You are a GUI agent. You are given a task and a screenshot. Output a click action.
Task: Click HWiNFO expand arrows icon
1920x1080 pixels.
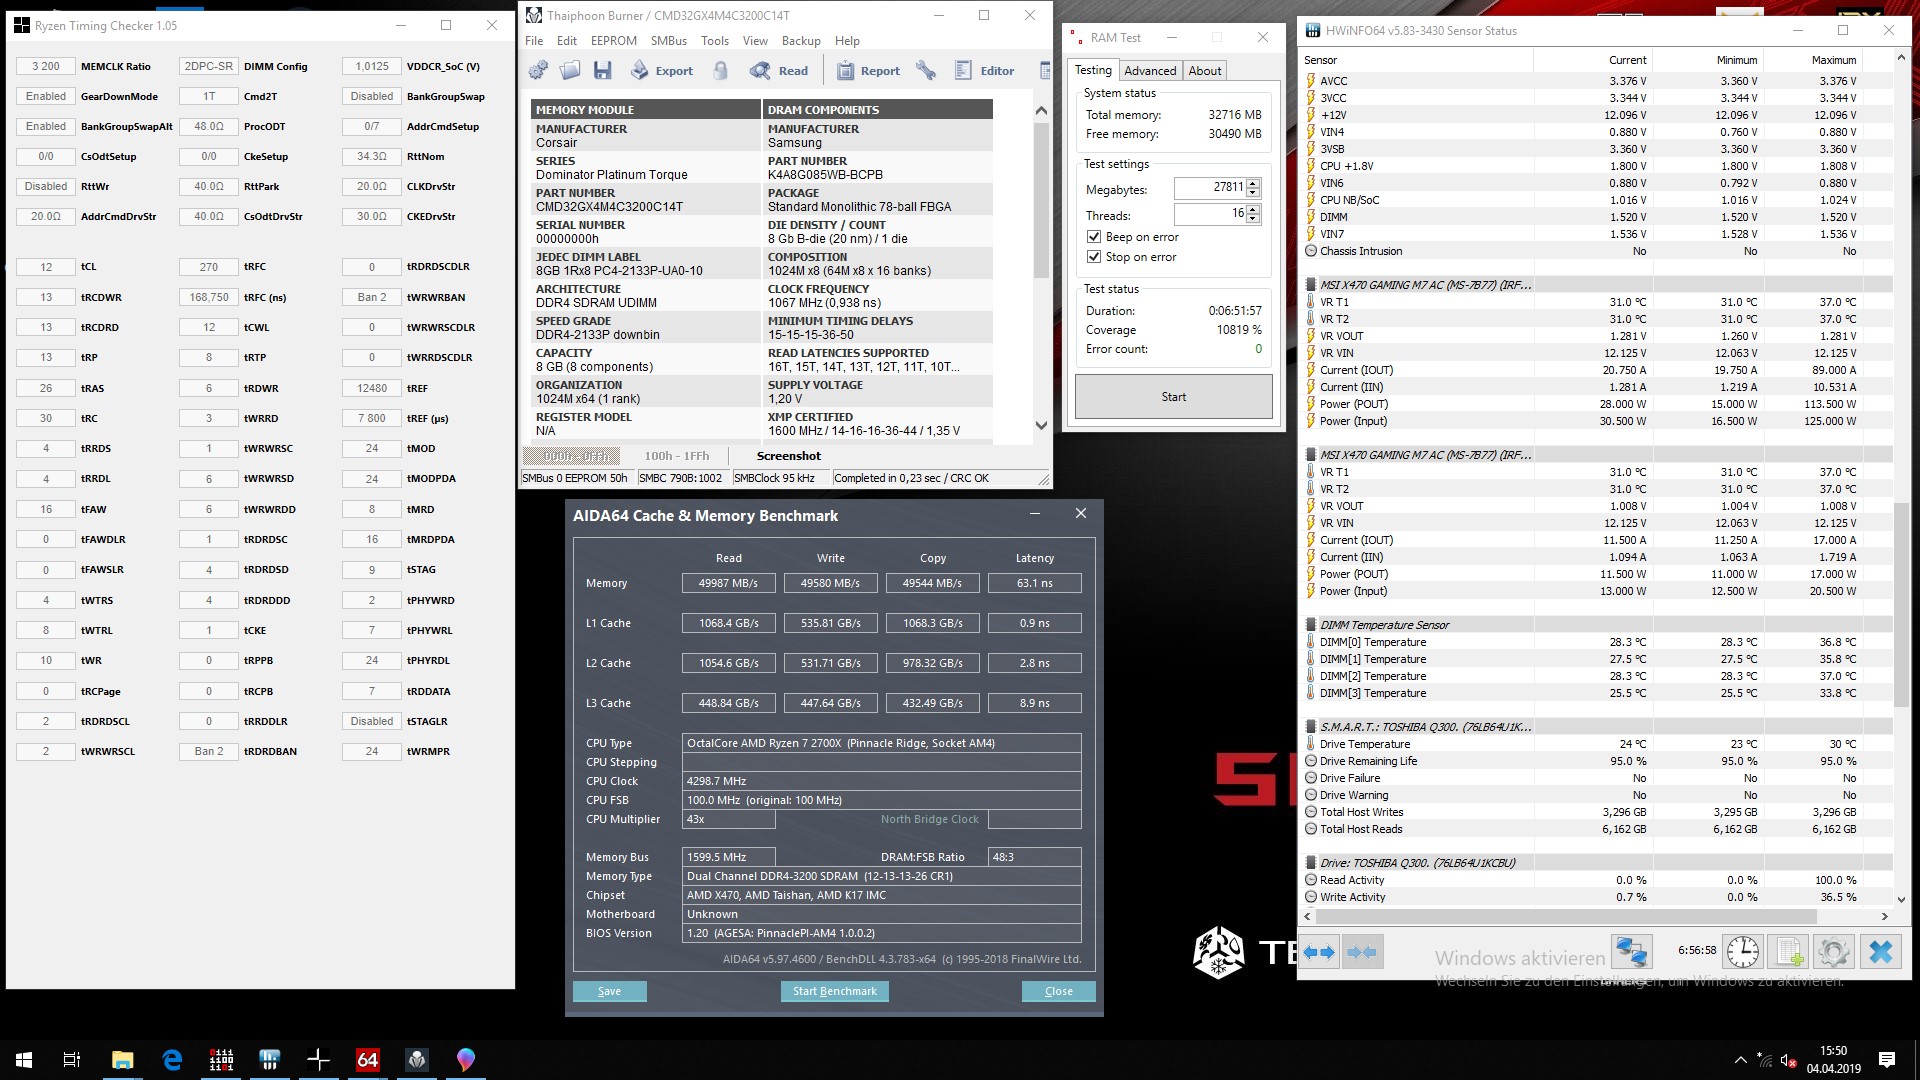pyautogui.click(x=1319, y=952)
